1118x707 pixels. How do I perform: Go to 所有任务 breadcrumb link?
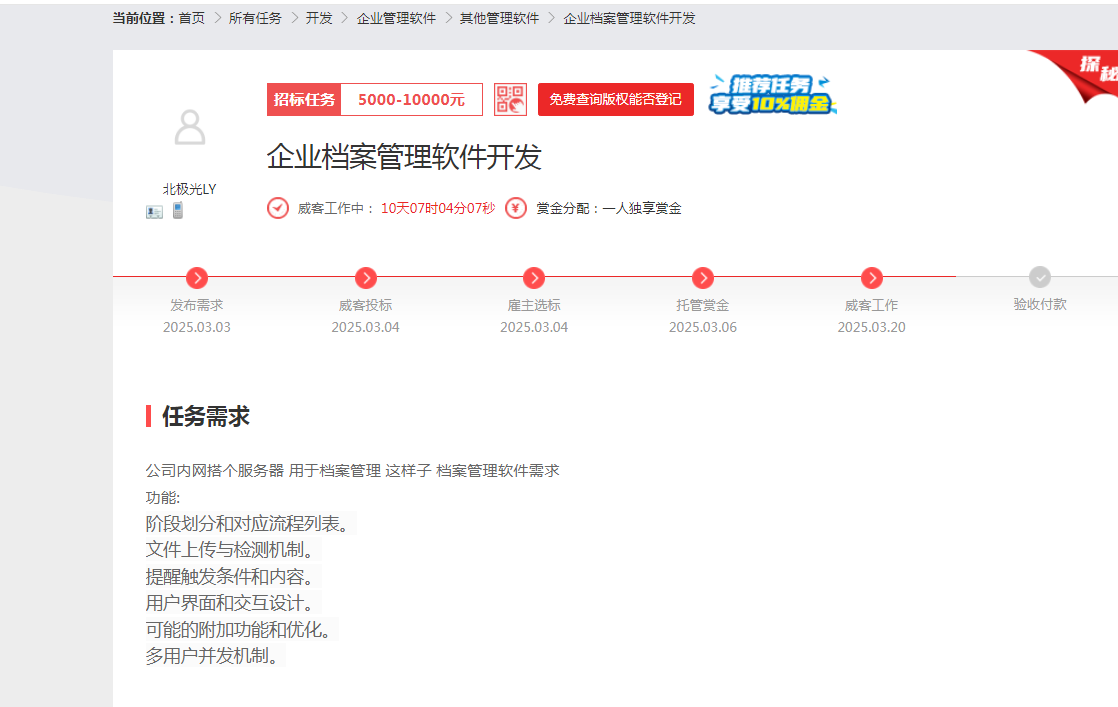coord(255,18)
